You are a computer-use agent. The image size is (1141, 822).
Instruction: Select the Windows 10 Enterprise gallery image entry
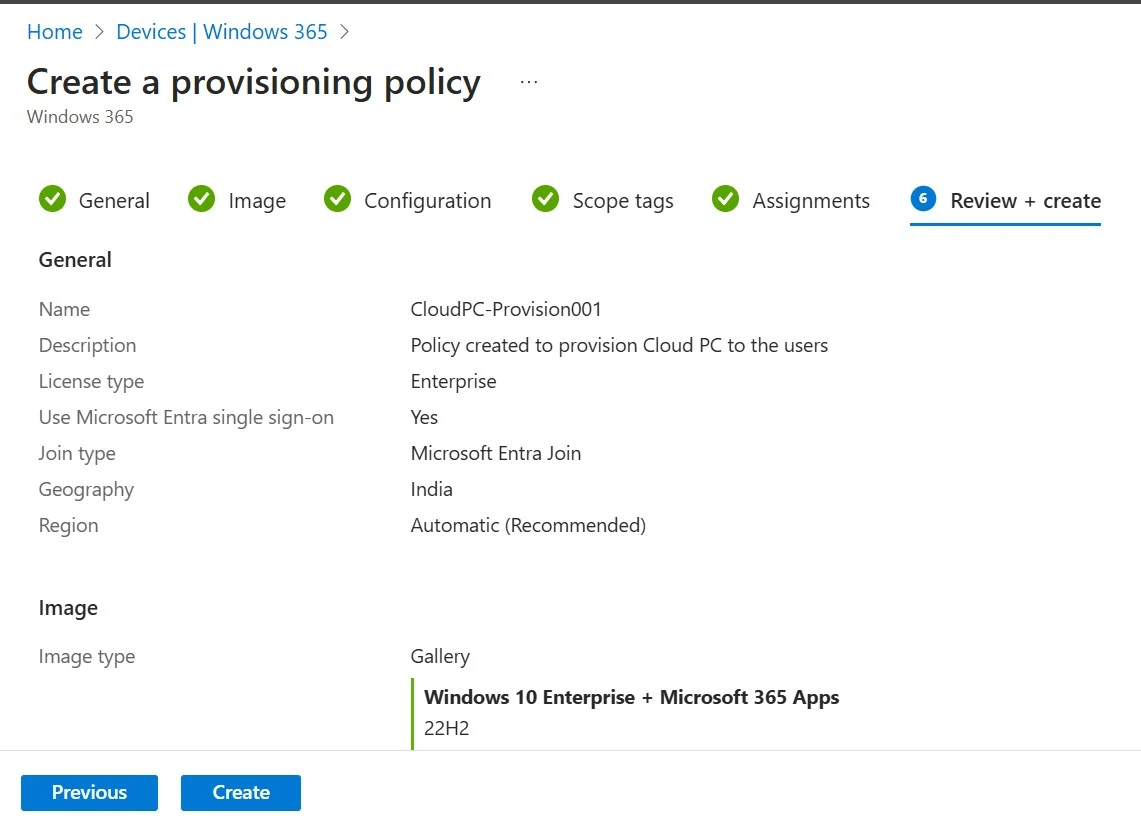click(x=631, y=698)
